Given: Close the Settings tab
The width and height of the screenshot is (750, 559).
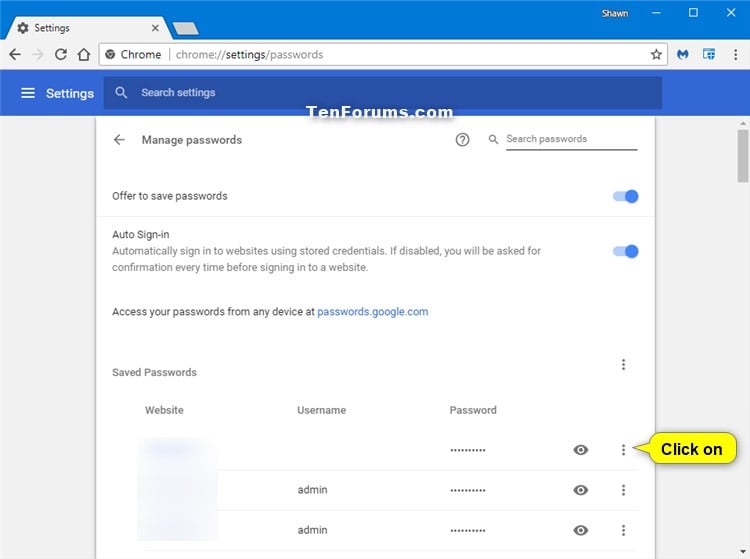Looking at the screenshot, I should [155, 28].
